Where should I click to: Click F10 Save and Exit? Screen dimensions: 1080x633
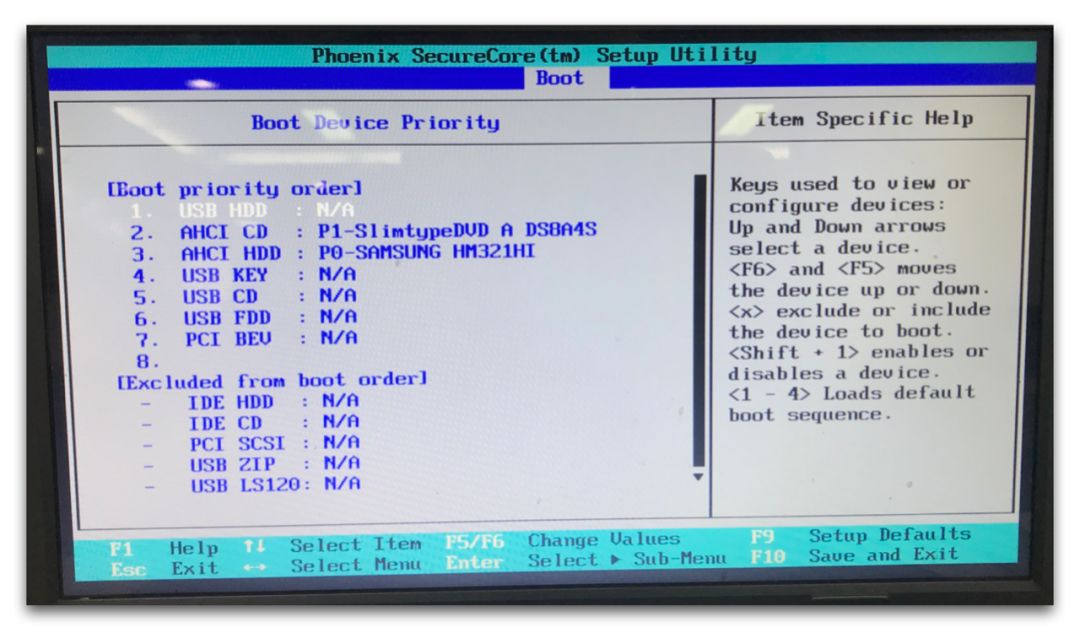855,554
